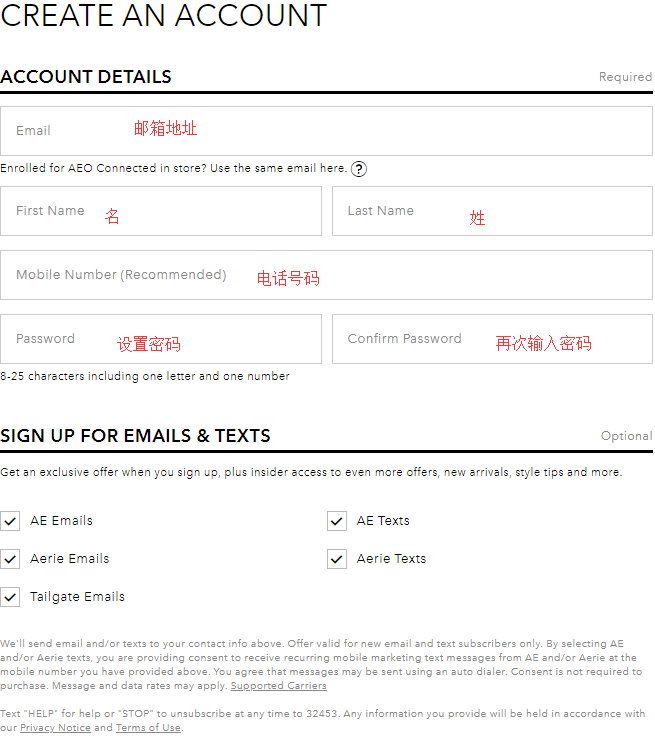
Task: Click the Mobile Number field
Action: (326, 275)
